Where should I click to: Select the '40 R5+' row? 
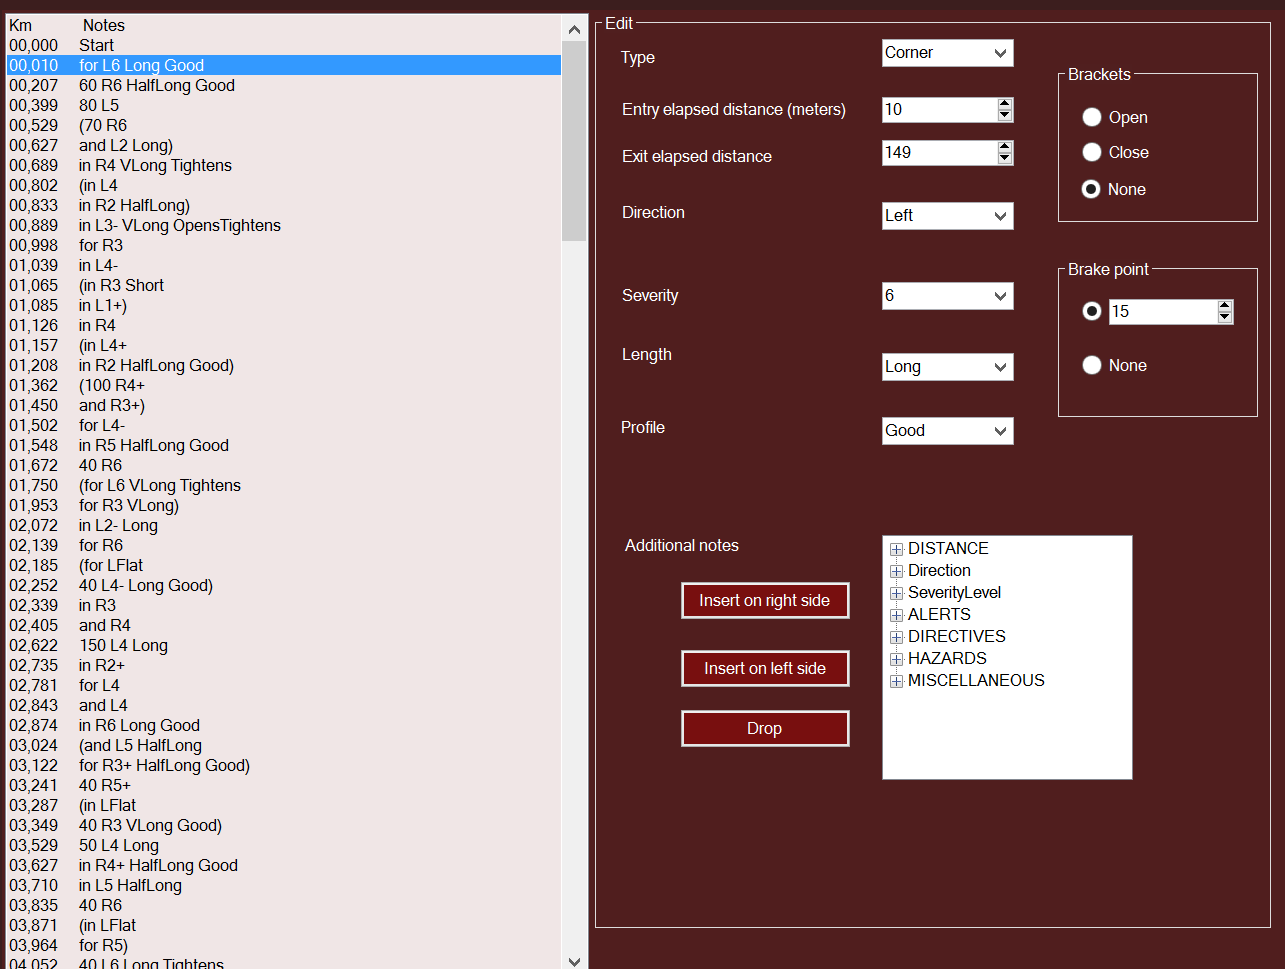point(284,785)
